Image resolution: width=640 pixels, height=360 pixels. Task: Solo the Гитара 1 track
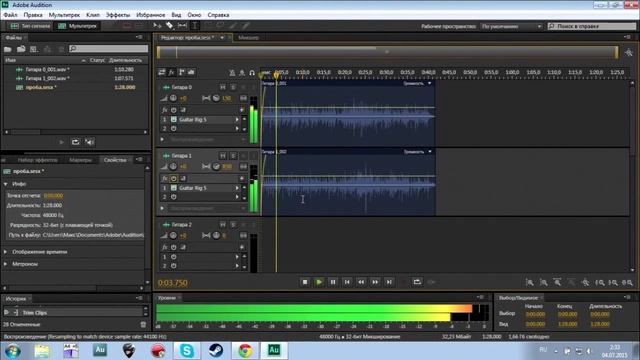[x=233, y=156]
